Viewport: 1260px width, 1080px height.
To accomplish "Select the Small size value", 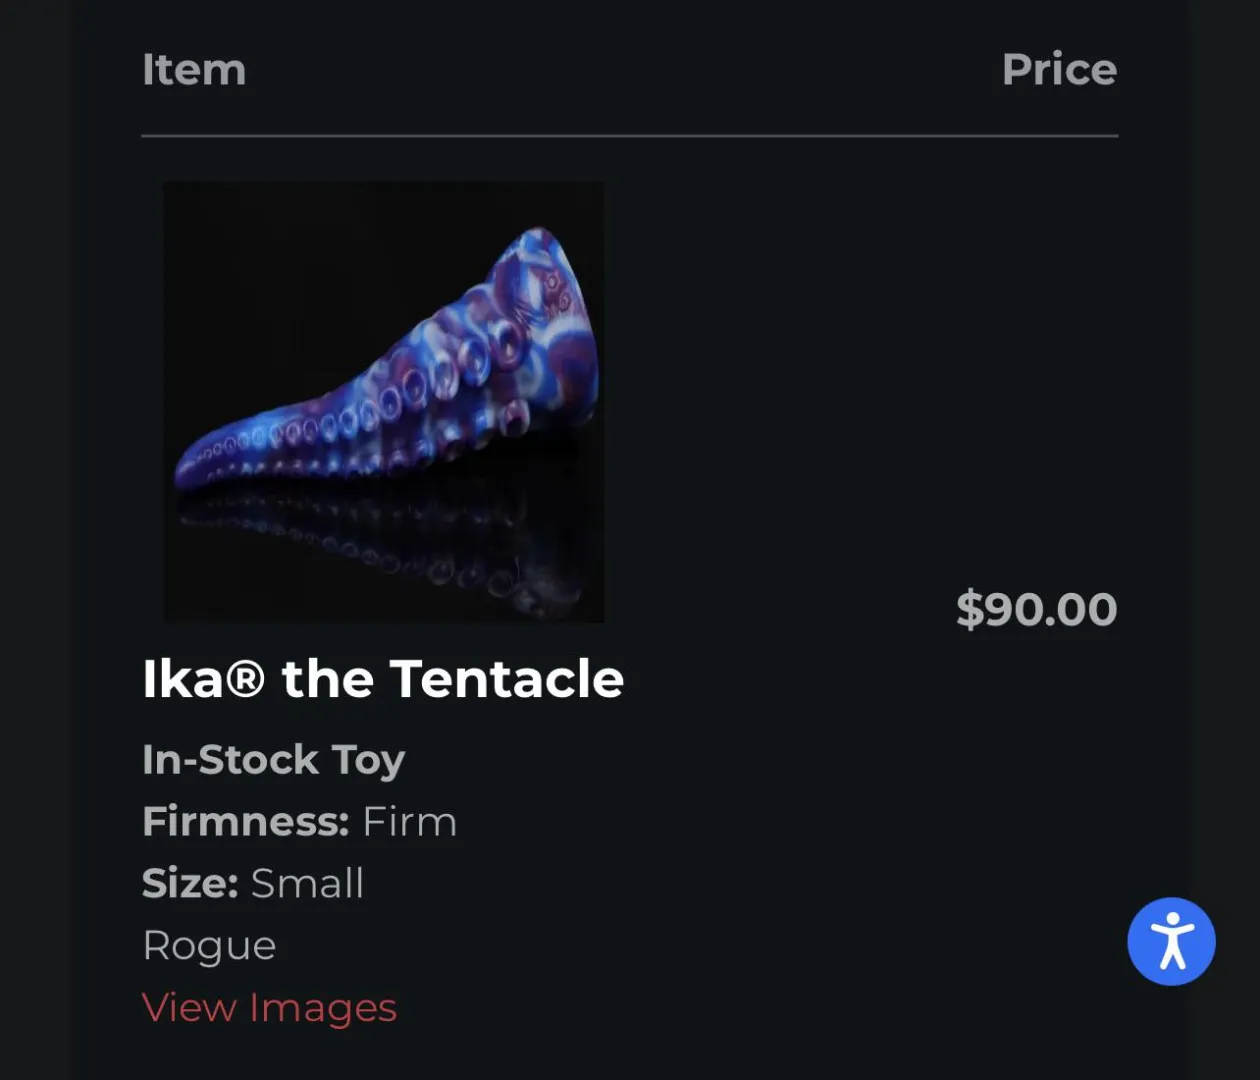I will [307, 884].
